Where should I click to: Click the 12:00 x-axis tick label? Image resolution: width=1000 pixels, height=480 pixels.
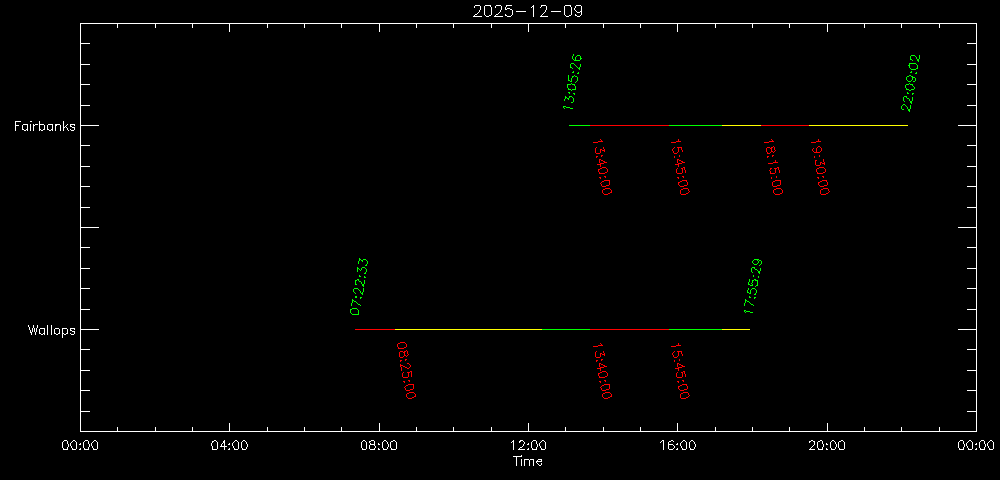527,446
